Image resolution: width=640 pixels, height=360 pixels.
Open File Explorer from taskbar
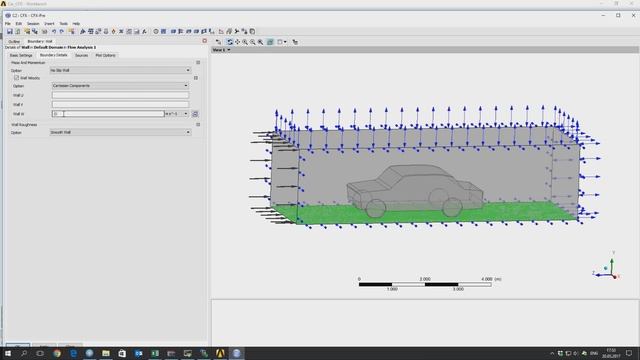pos(106,353)
